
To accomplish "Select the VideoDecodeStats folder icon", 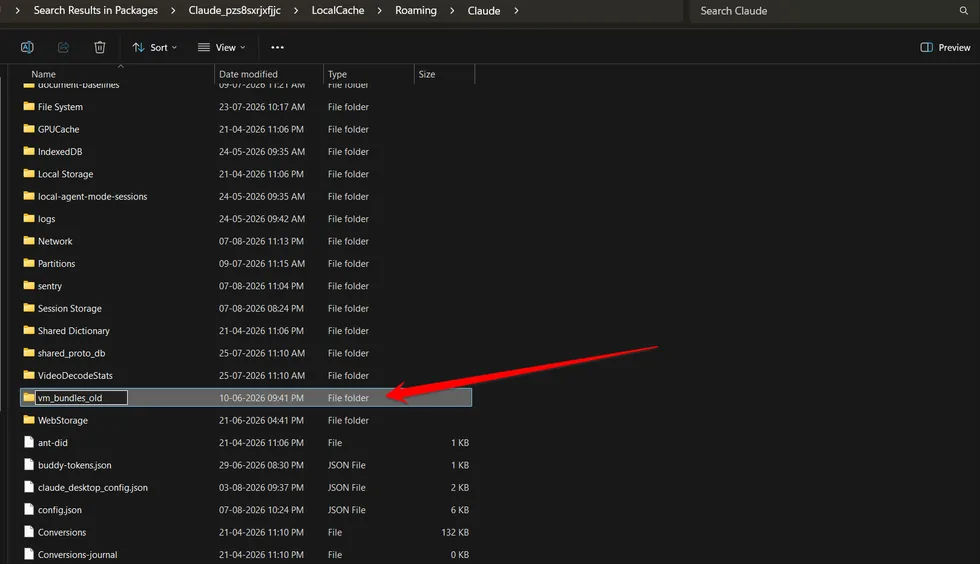I will [29, 375].
